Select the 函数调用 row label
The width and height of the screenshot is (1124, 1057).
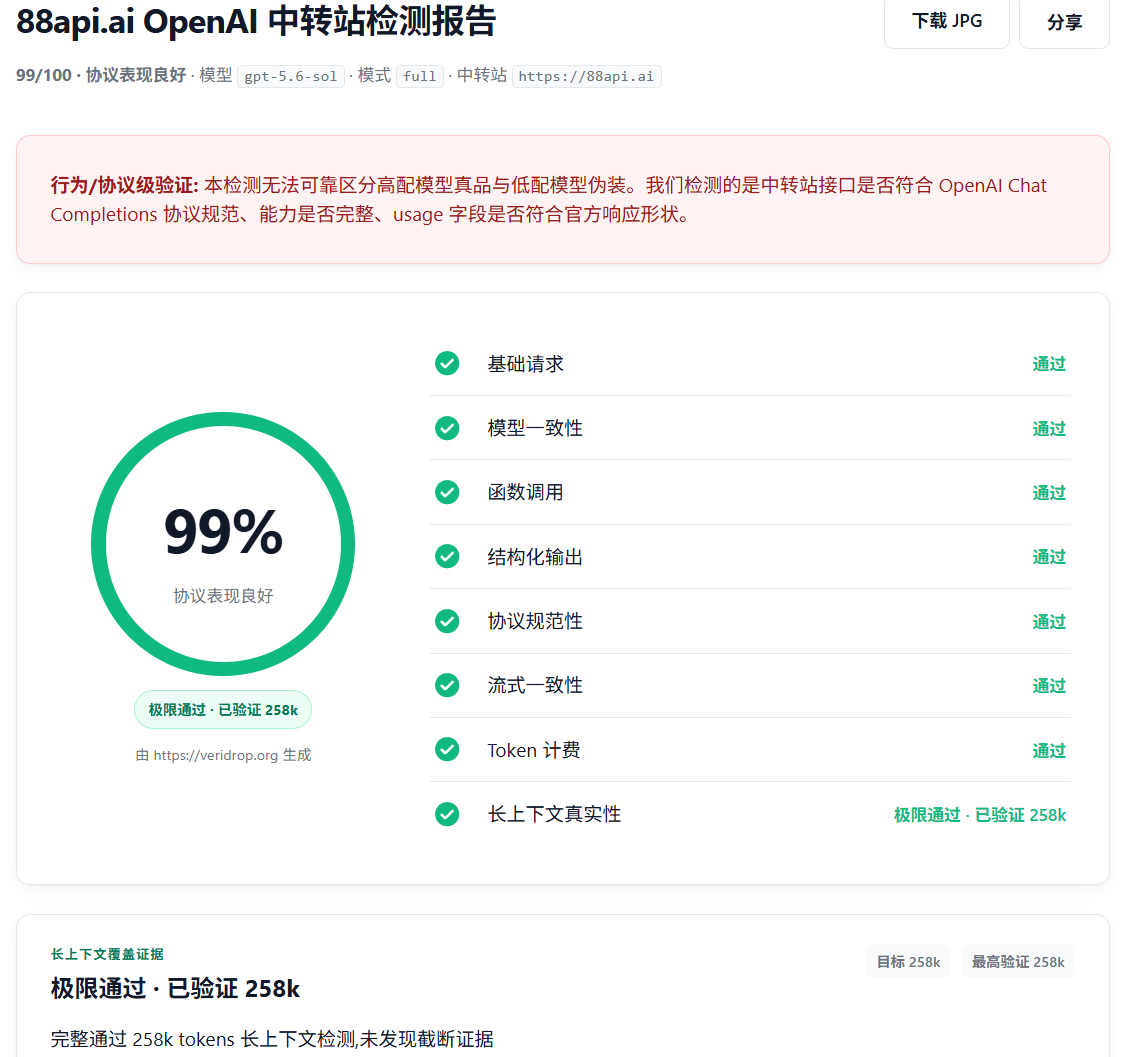click(525, 492)
